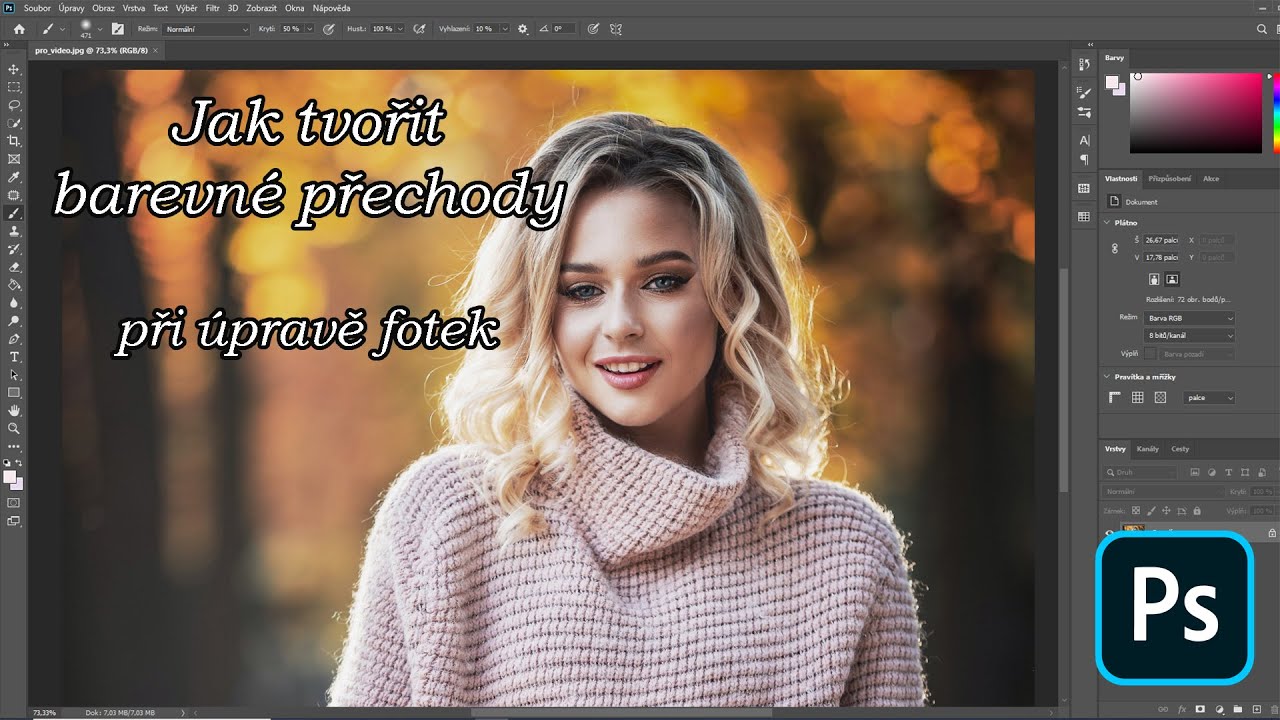Image resolution: width=1280 pixels, height=720 pixels.
Task: Toggle Quick Mask mode
Action: (x=14, y=502)
